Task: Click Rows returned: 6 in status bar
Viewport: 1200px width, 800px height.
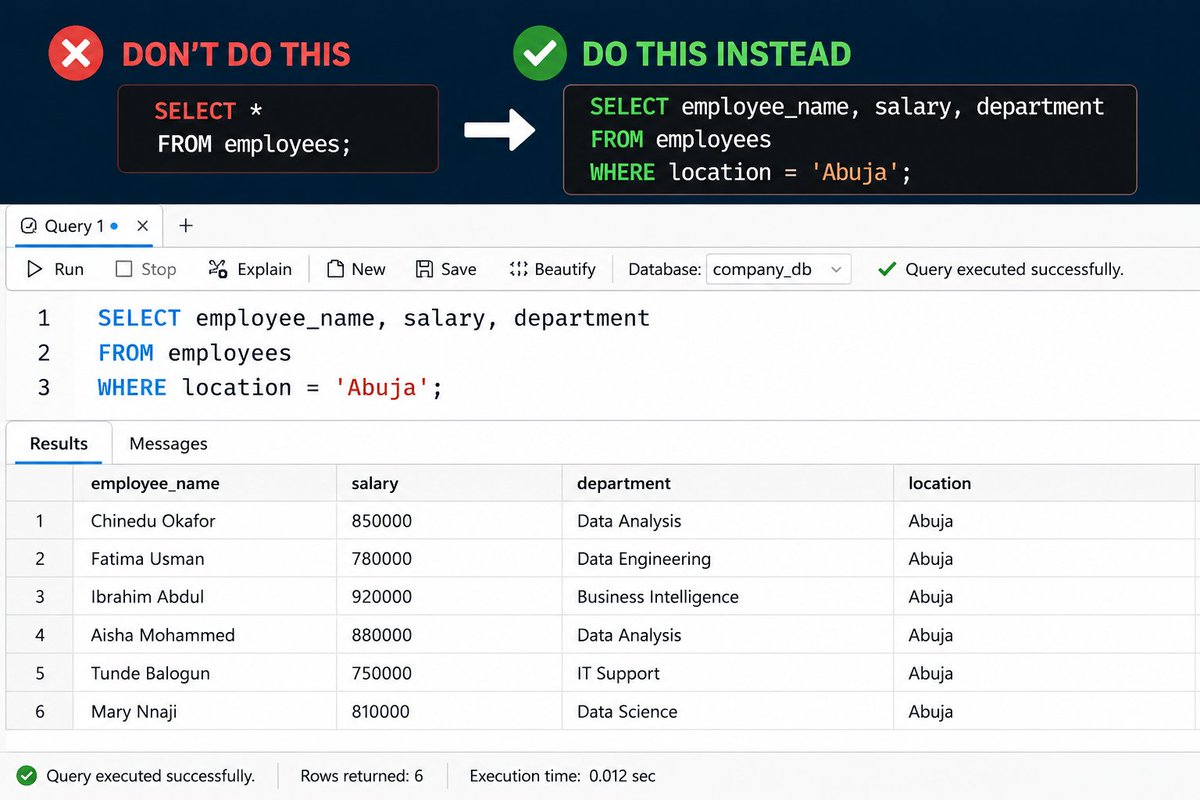Action: pyautogui.click(x=362, y=776)
